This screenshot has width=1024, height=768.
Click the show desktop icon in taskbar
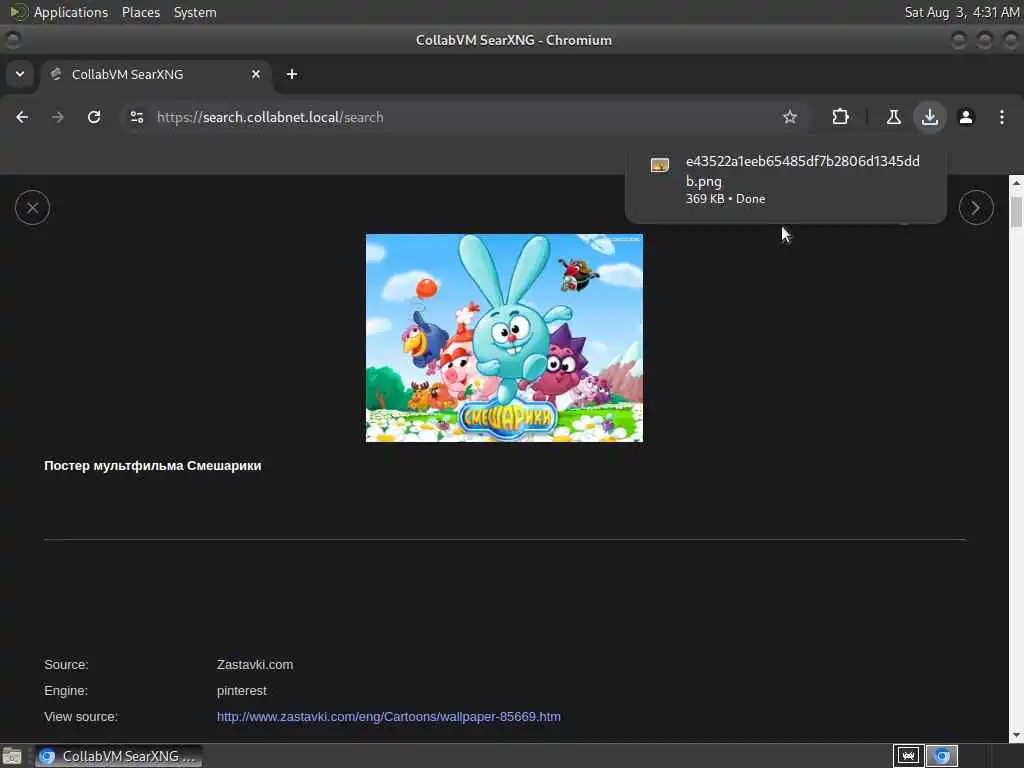[12, 756]
